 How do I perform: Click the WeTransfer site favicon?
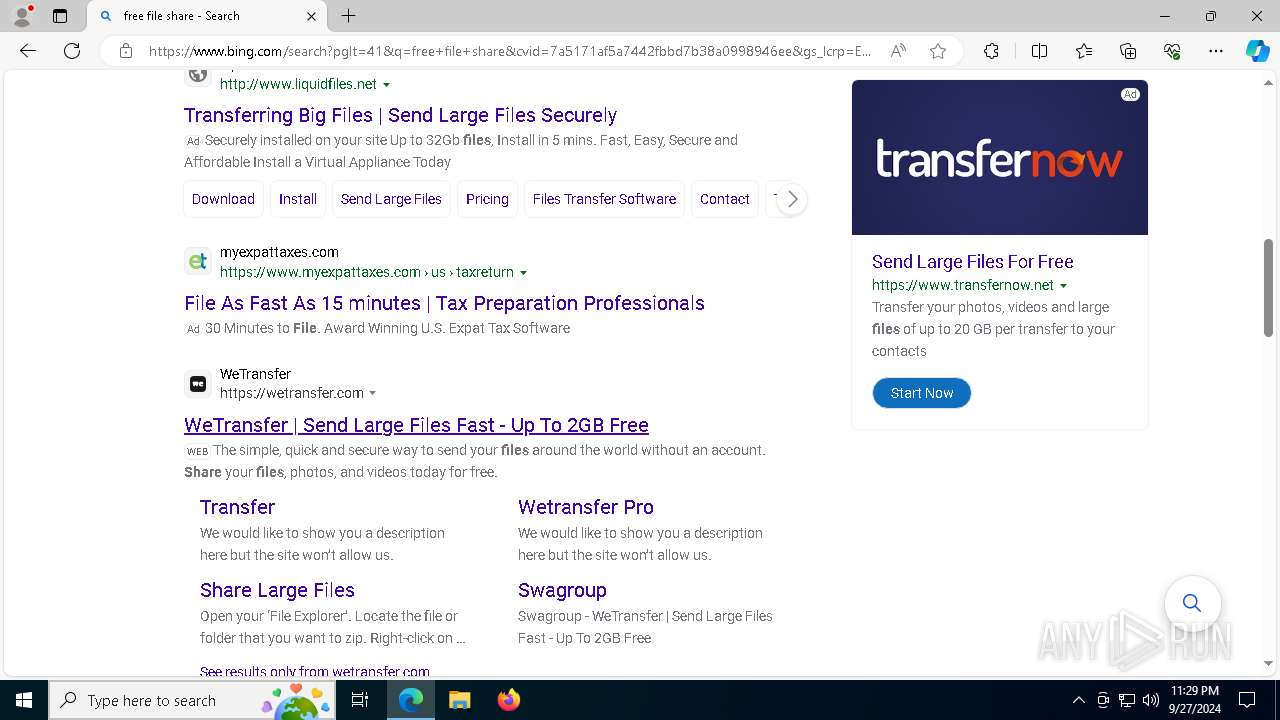198,384
